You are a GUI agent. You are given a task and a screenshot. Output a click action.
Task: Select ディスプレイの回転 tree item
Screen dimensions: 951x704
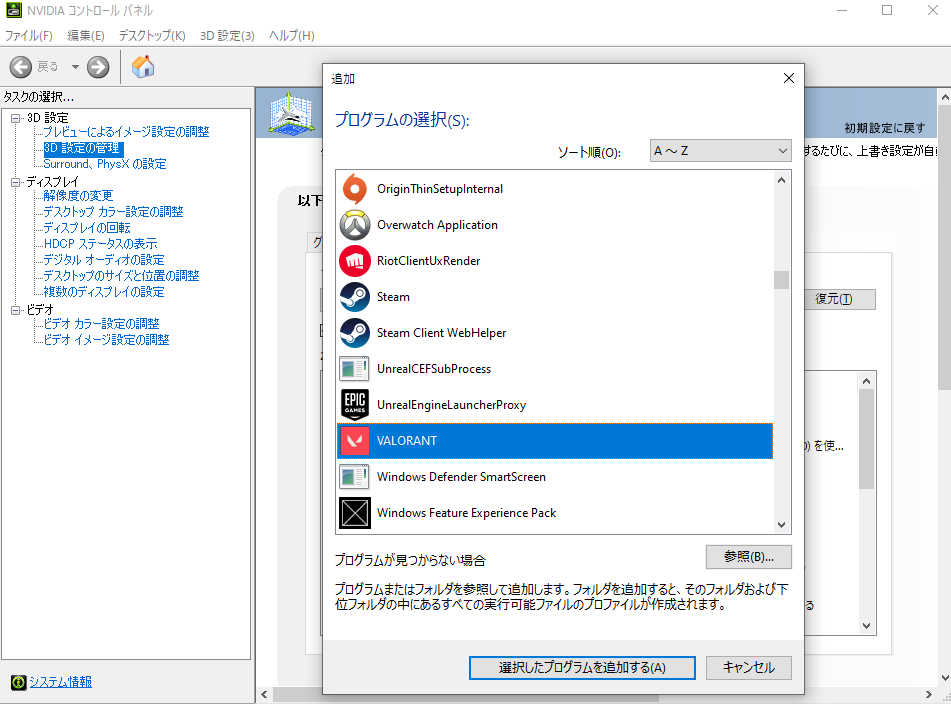click(x=87, y=228)
